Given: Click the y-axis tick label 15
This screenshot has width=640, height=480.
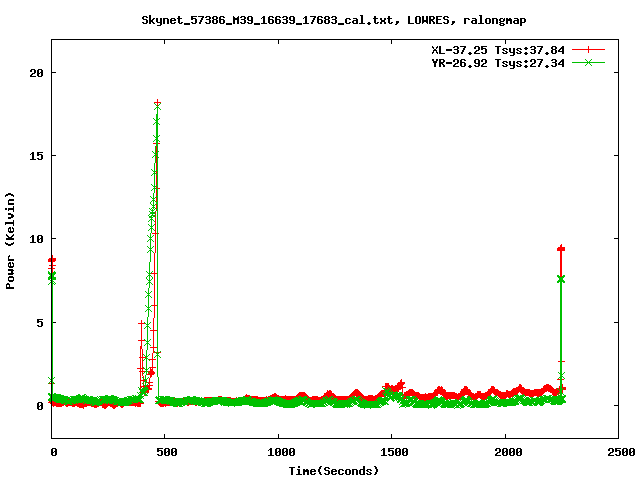Looking at the screenshot, I should click(37, 156).
